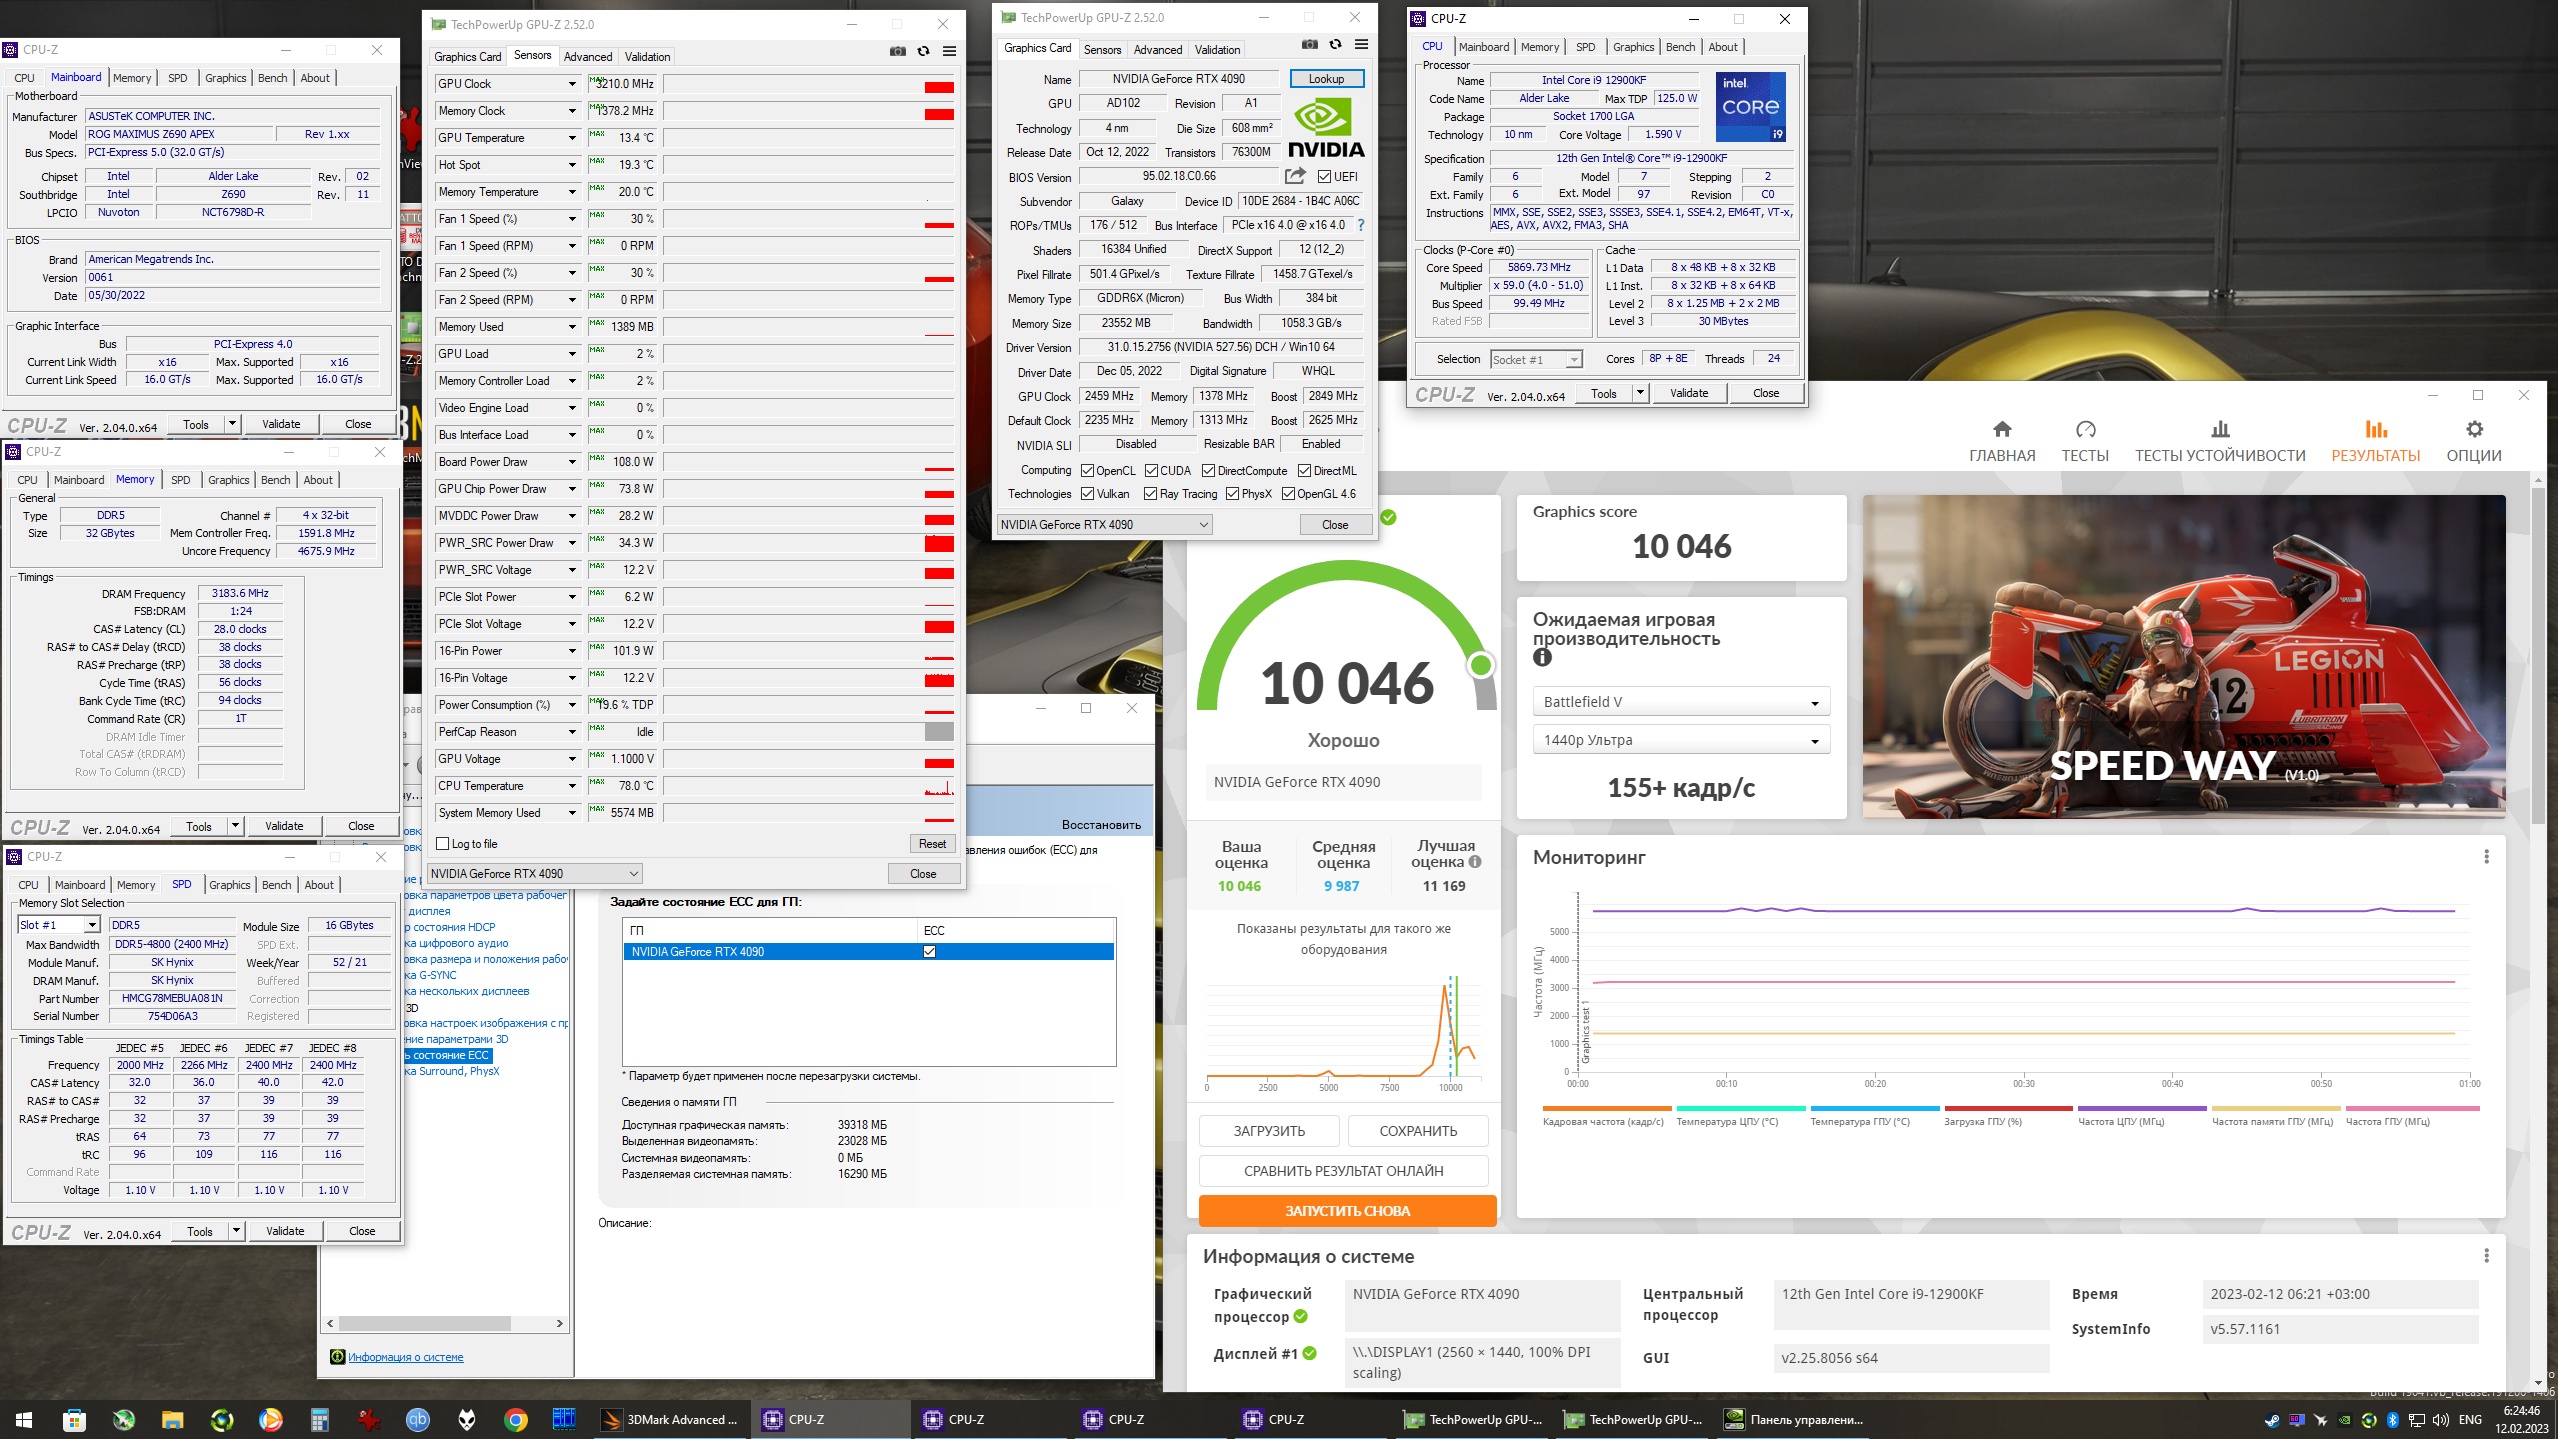This screenshot has height=1439, width=2558.
Task: Toggle the CUDA checkbox in GPU-Z
Action: 1151,471
